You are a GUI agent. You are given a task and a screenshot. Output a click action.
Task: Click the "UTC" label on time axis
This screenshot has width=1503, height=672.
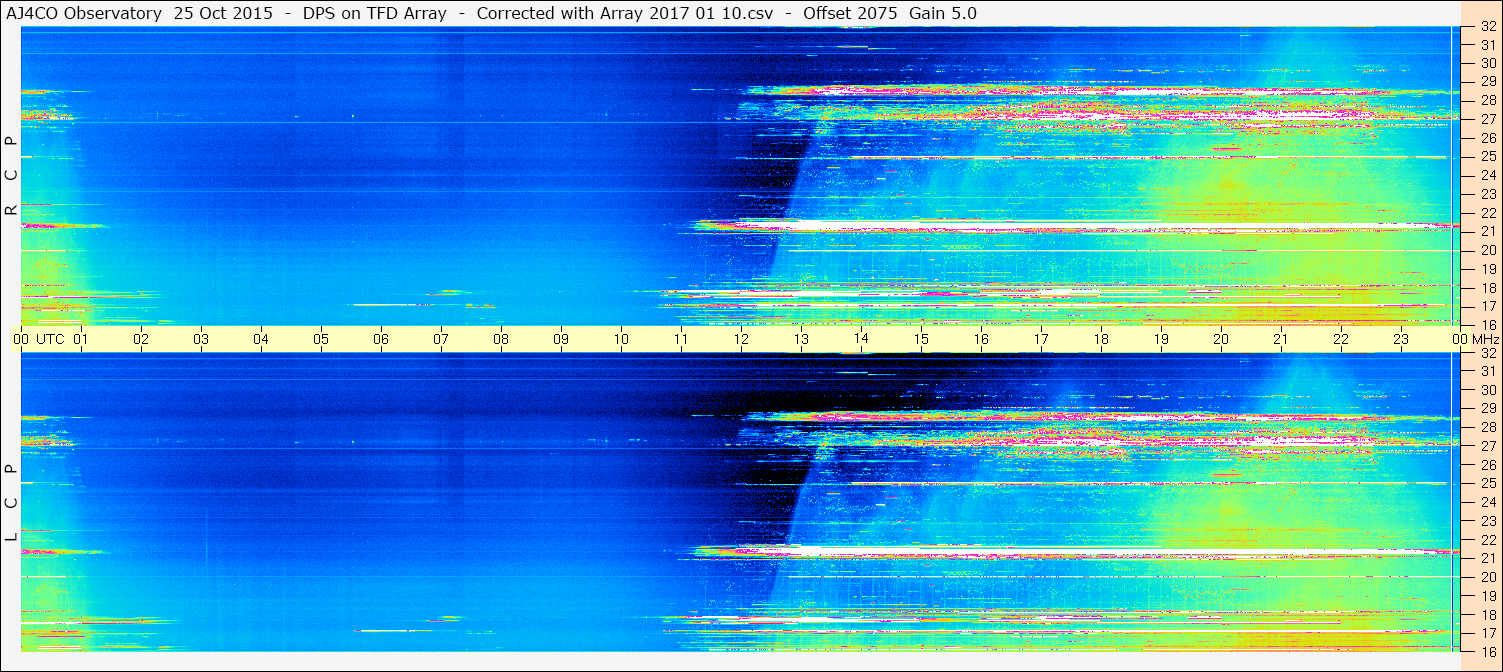pyautogui.click(x=50, y=339)
